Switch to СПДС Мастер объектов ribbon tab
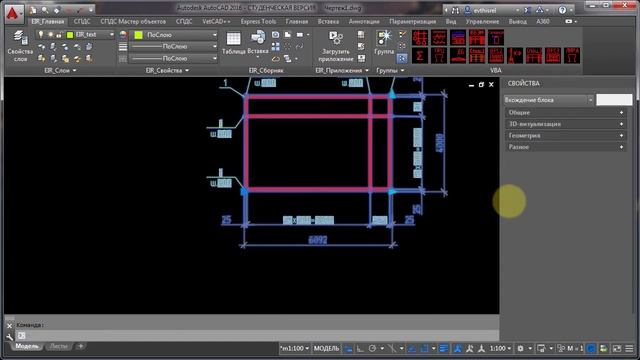640x360 pixels. (x=133, y=21)
